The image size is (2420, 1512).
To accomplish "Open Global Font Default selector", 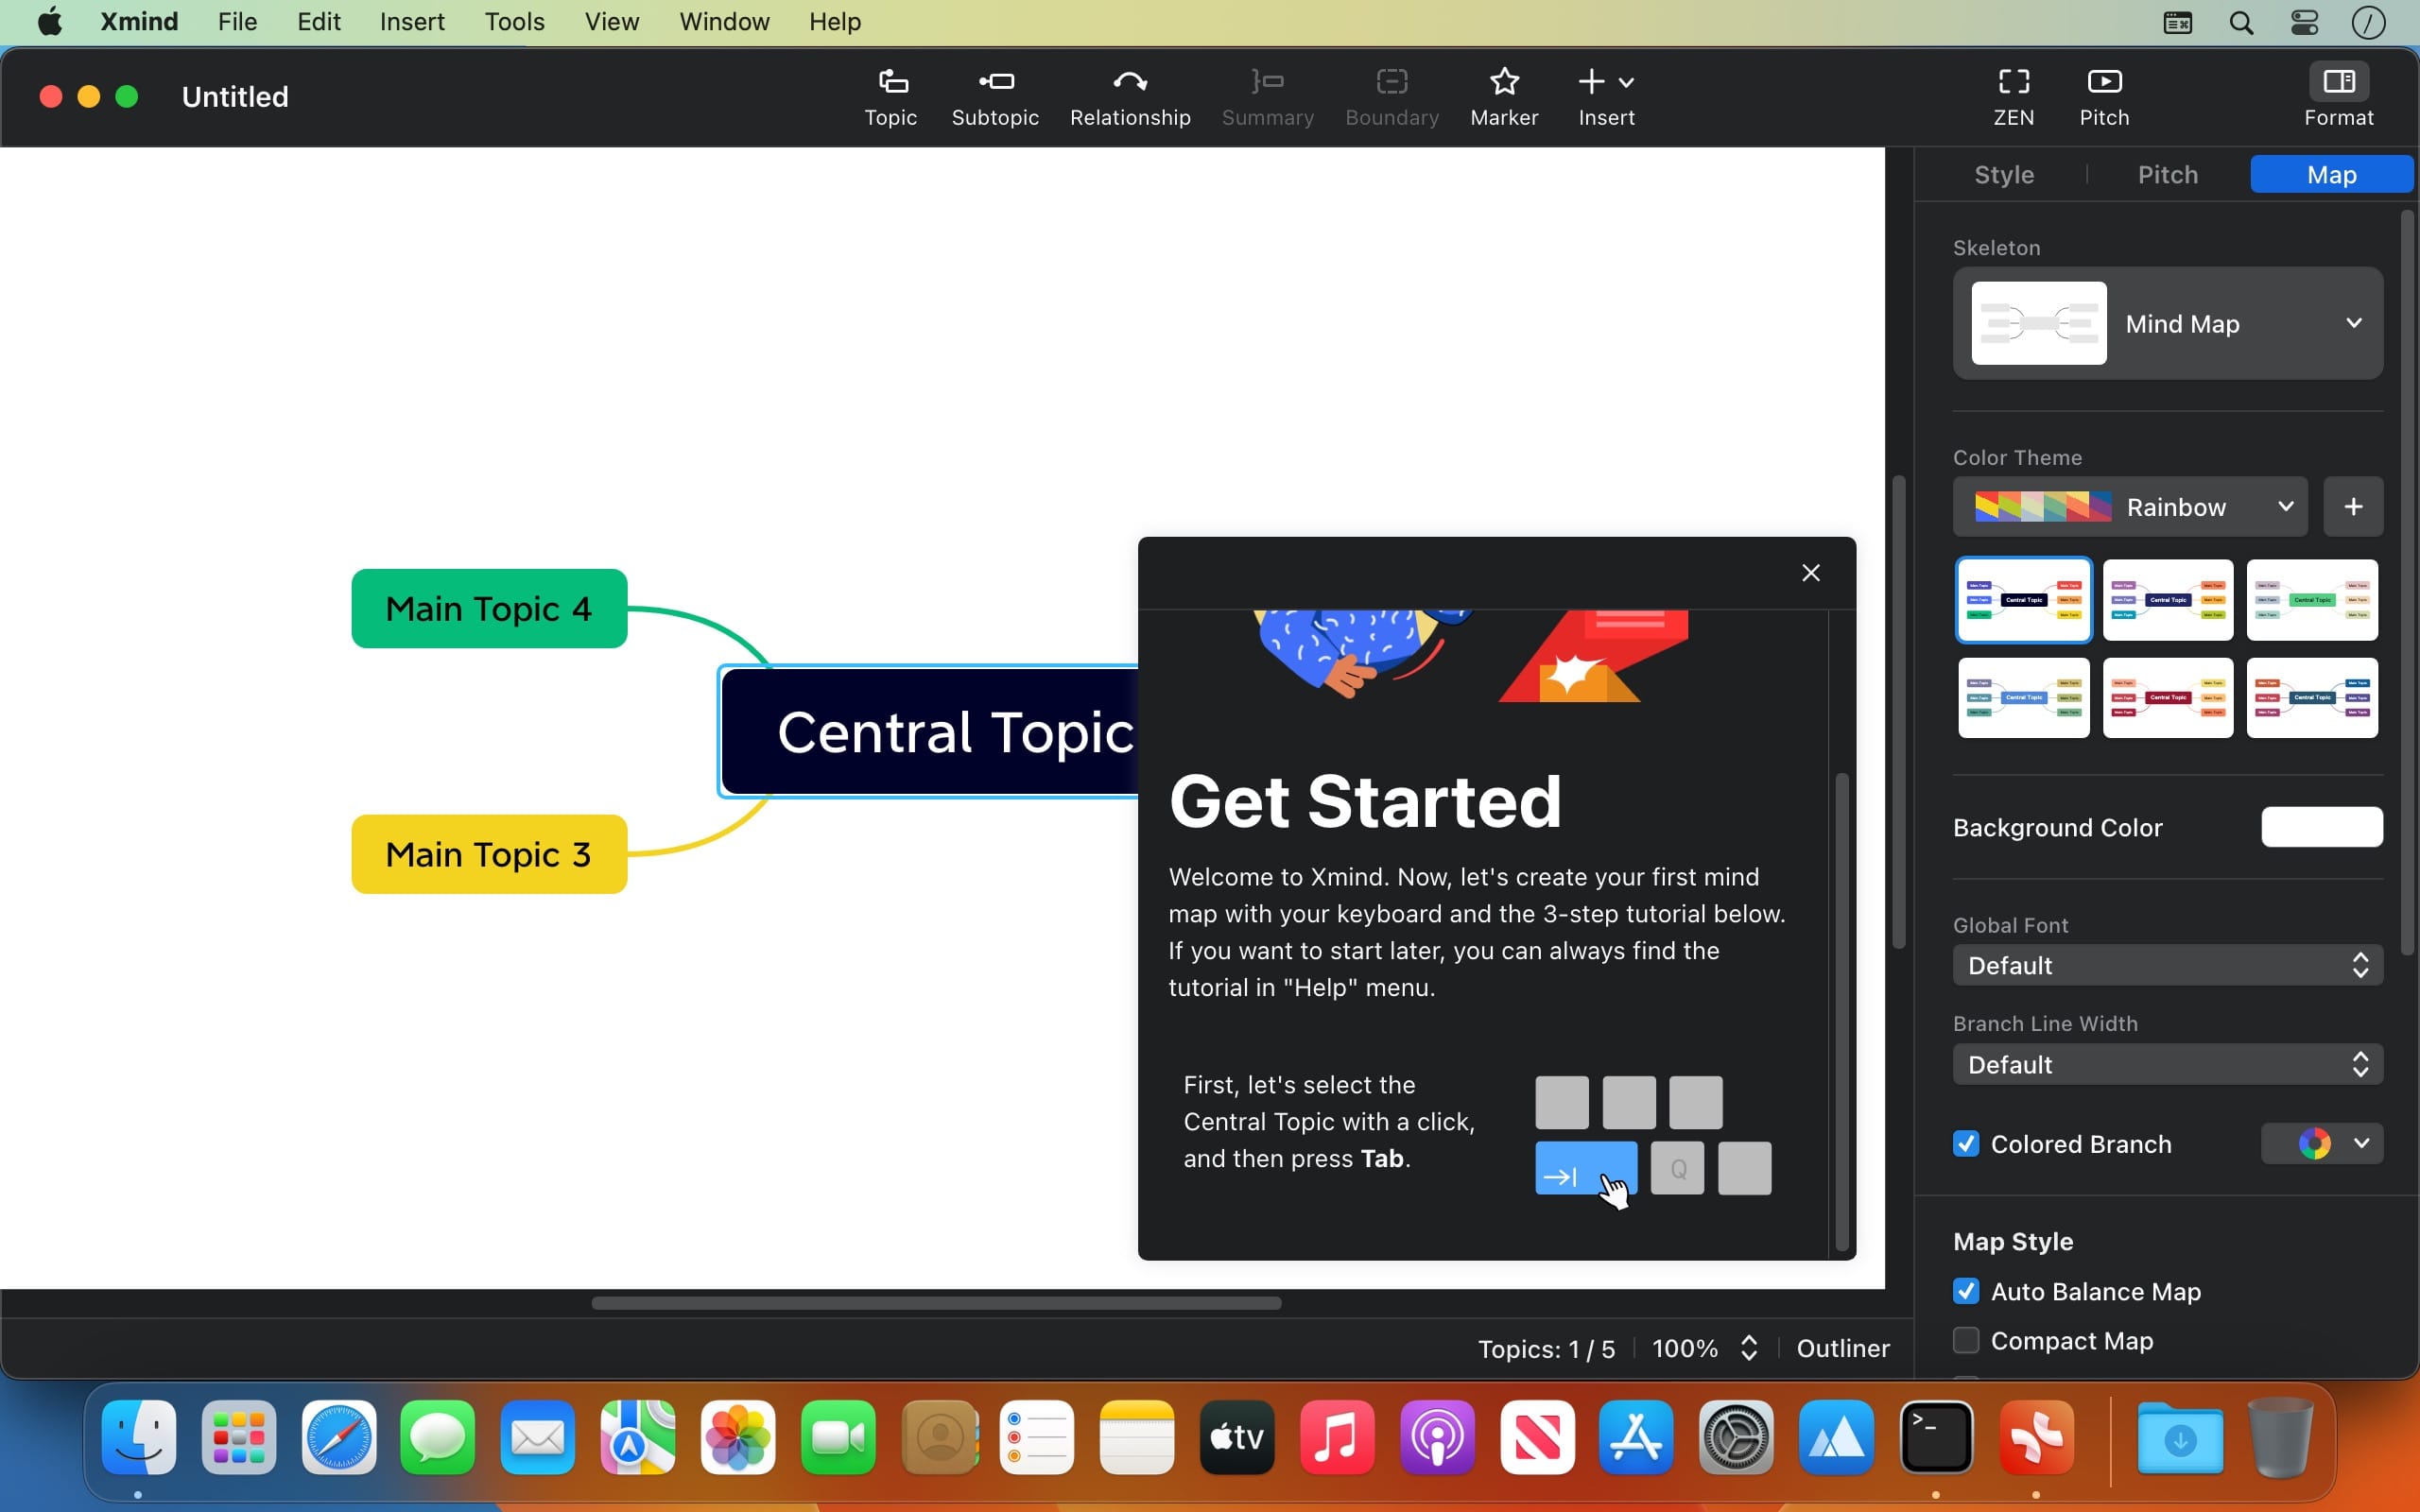I will pos(2167,965).
